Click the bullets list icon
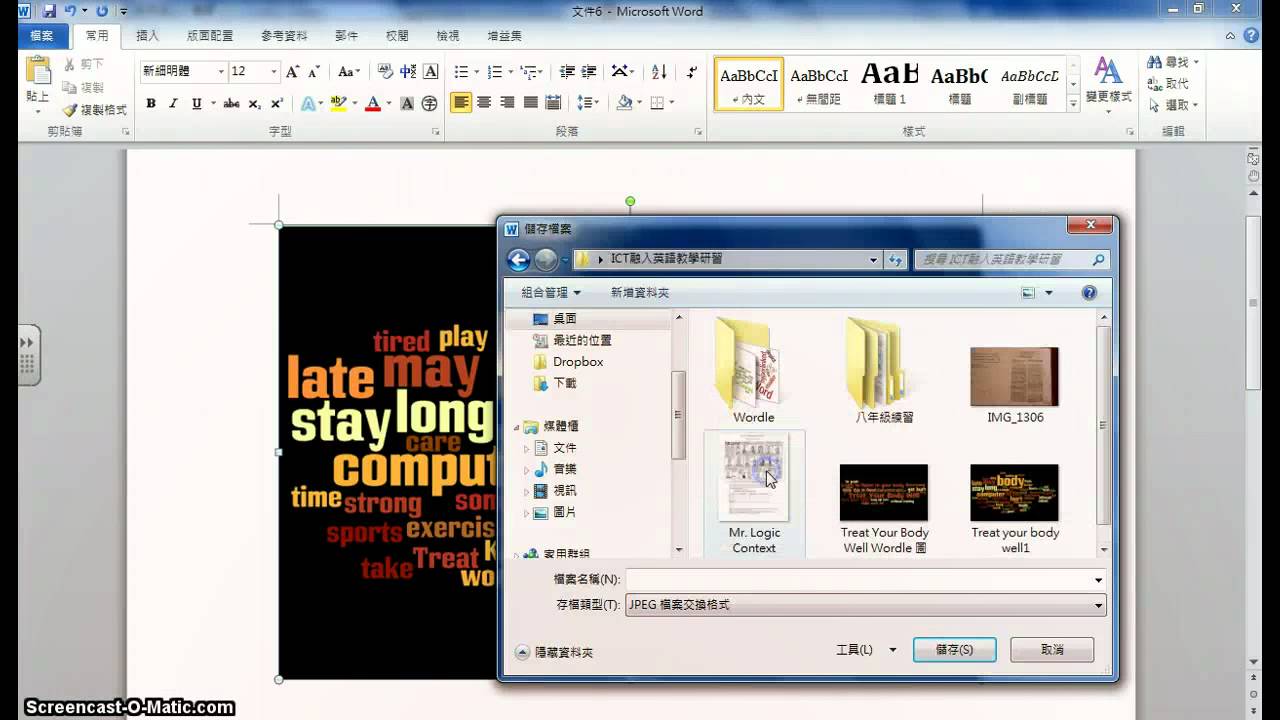 pyautogui.click(x=461, y=72)
